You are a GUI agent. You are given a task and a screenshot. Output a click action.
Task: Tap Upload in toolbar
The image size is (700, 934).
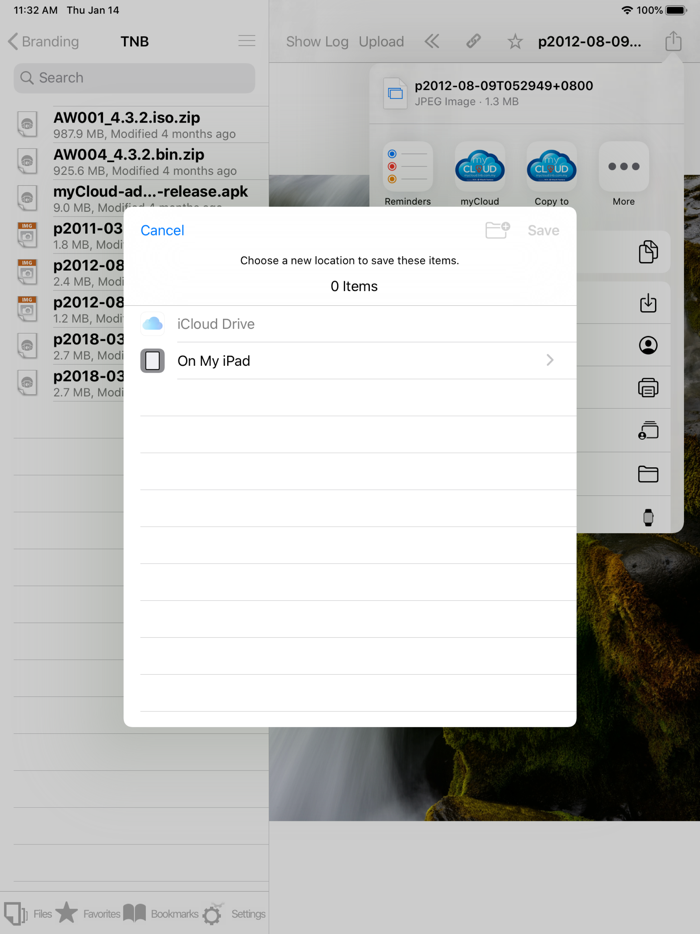click(x=381, y=42)
